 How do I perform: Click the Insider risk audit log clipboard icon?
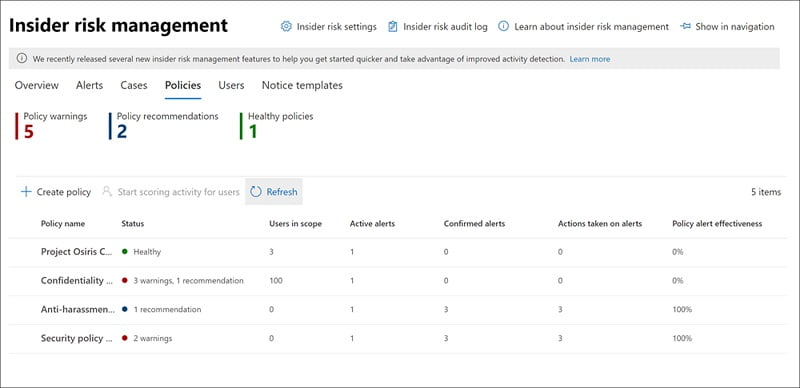392,27
